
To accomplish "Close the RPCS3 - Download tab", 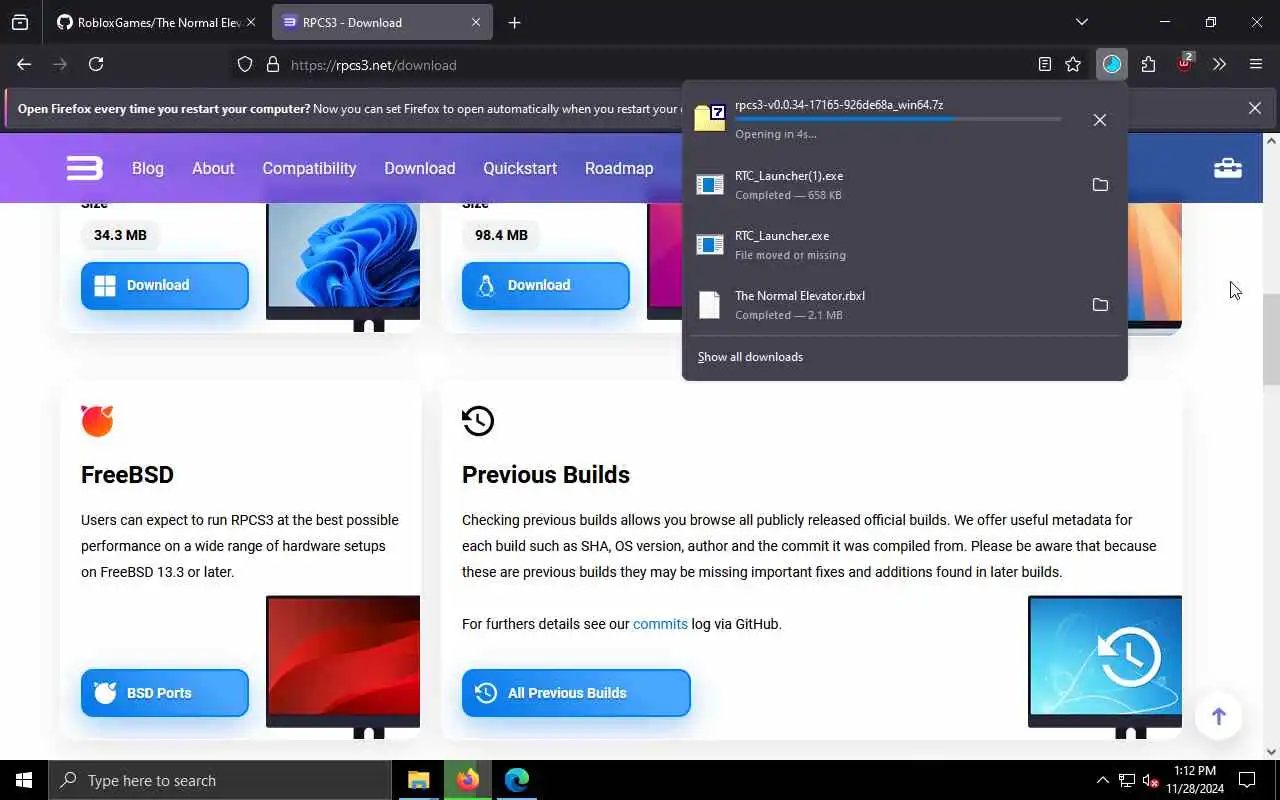I will 476,22.
